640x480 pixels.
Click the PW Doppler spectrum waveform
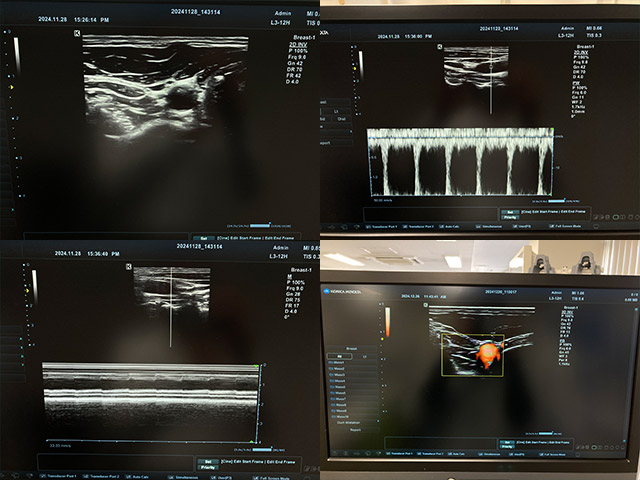click(x=460, y=162)
